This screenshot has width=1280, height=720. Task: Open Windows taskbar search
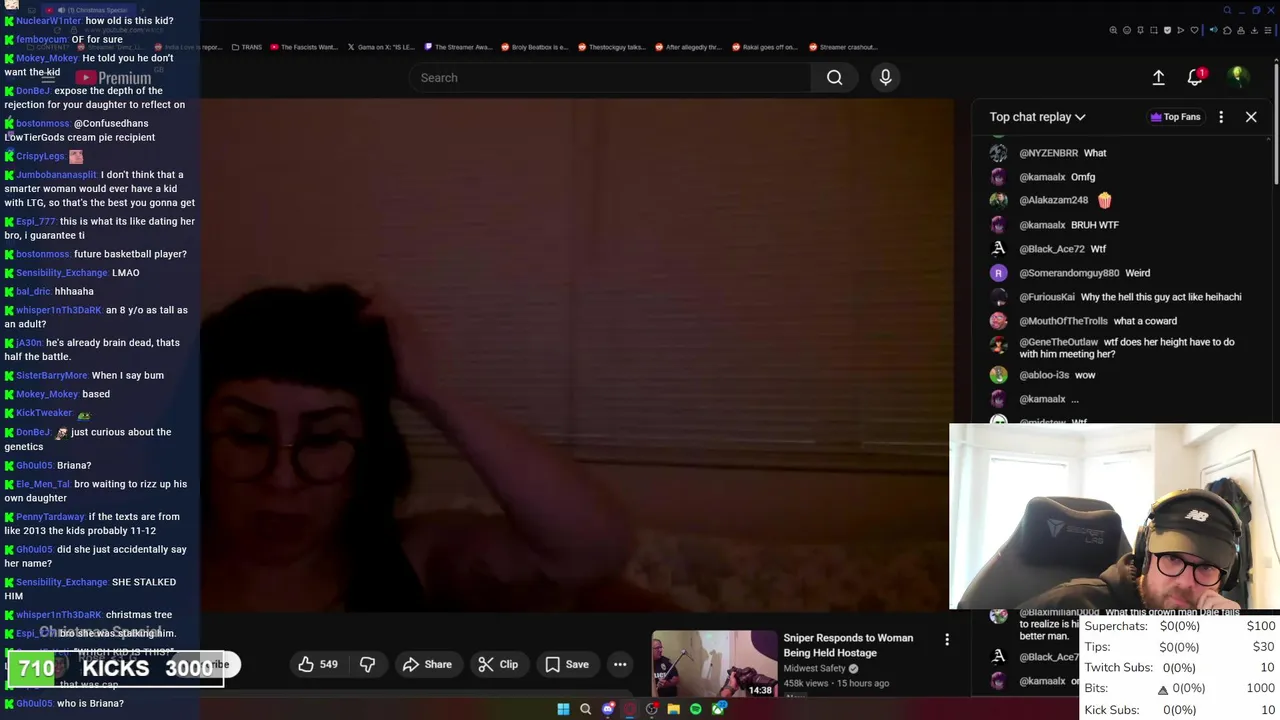[x=585, y=709]
